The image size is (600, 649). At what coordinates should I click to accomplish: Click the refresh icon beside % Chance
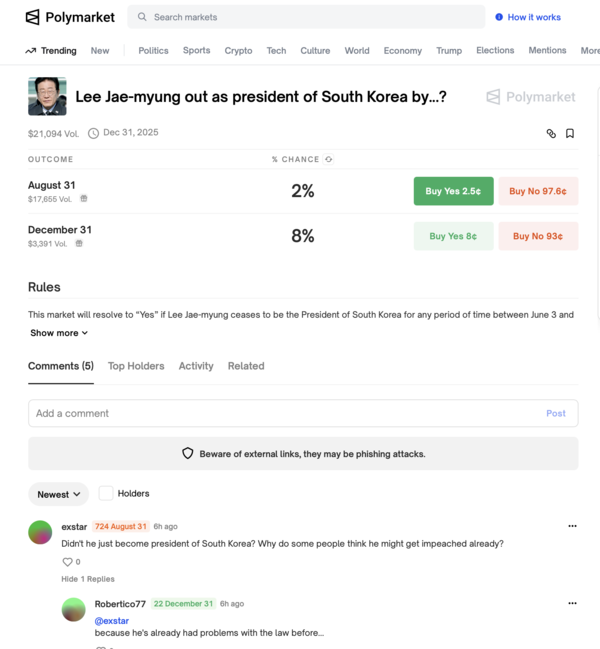click(x=329, y=159)
